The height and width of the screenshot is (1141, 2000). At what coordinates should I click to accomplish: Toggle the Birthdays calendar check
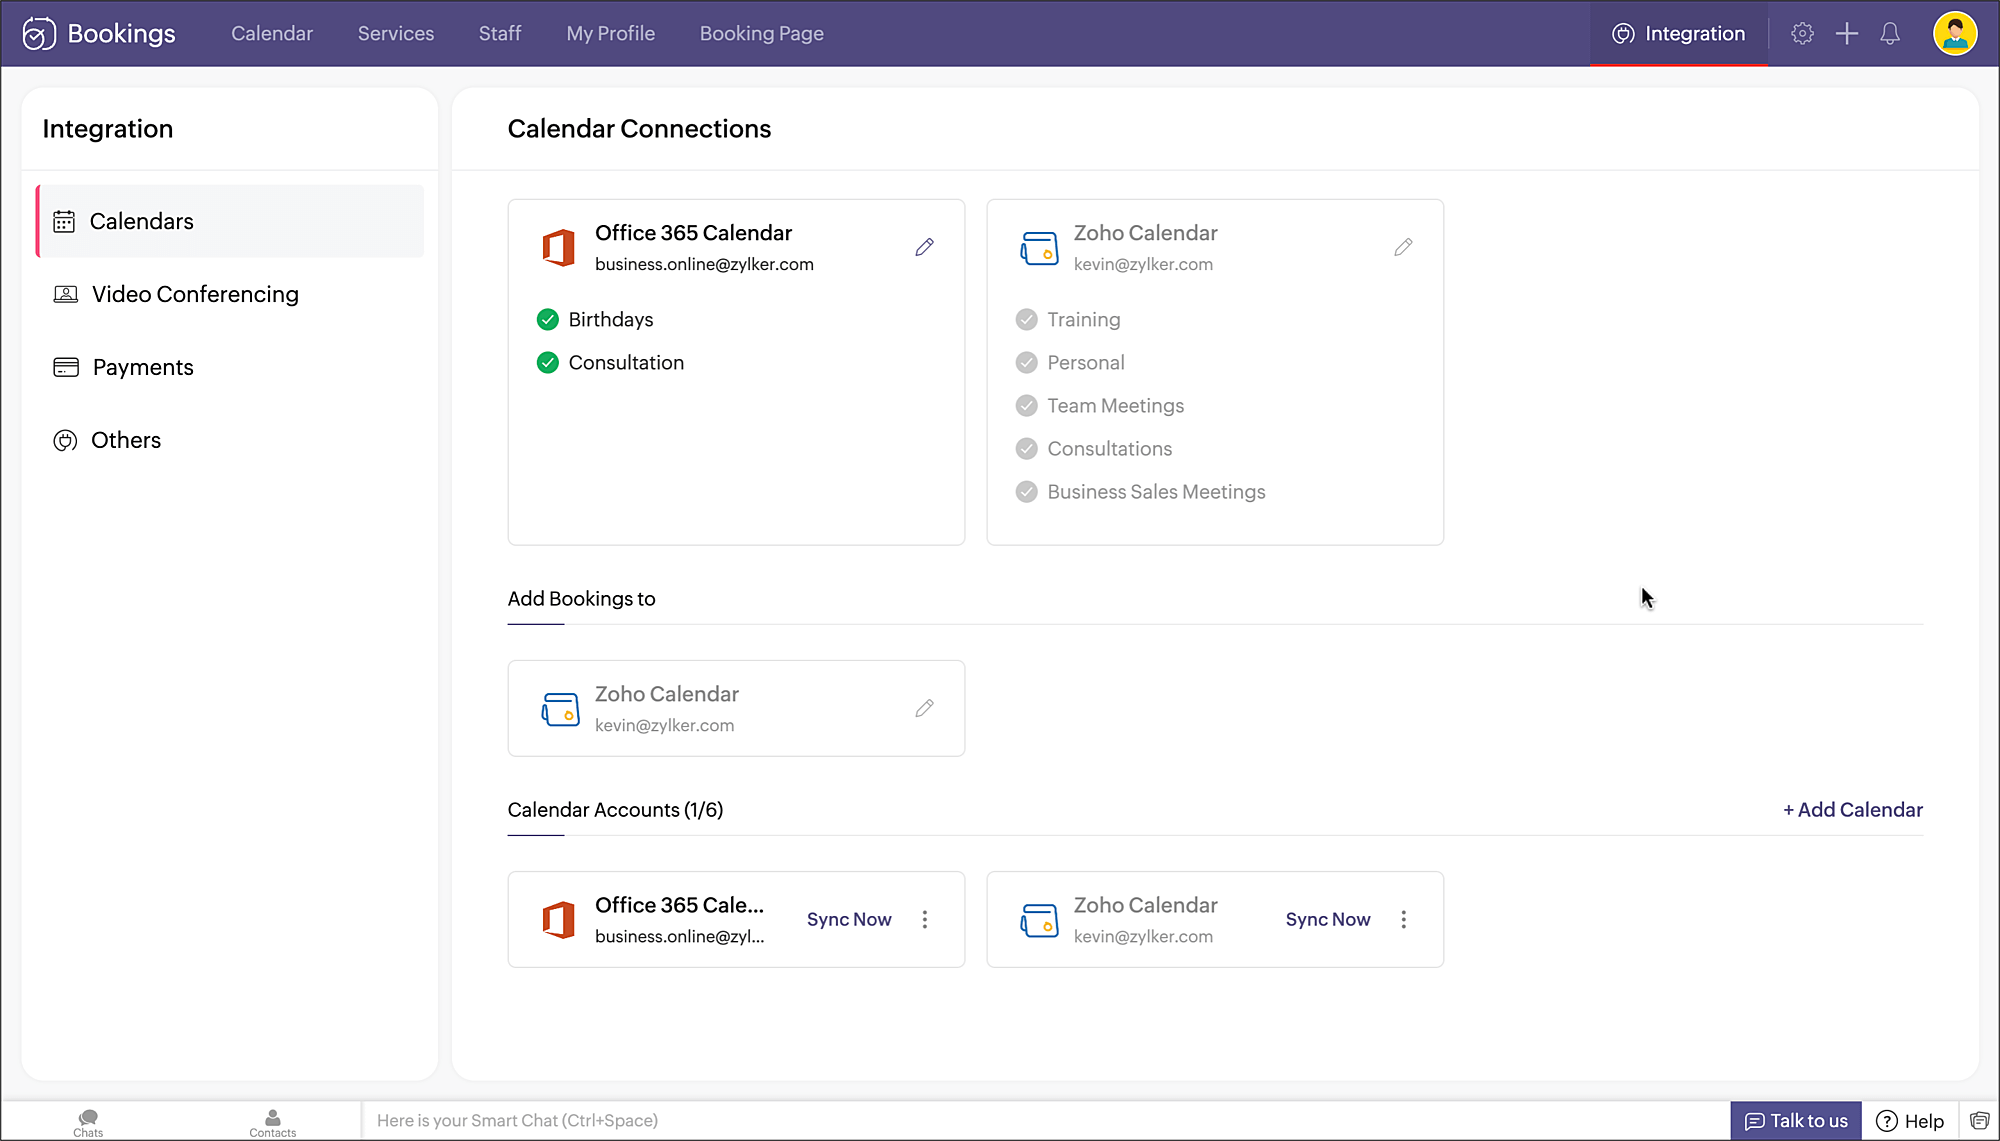point(547,320)
